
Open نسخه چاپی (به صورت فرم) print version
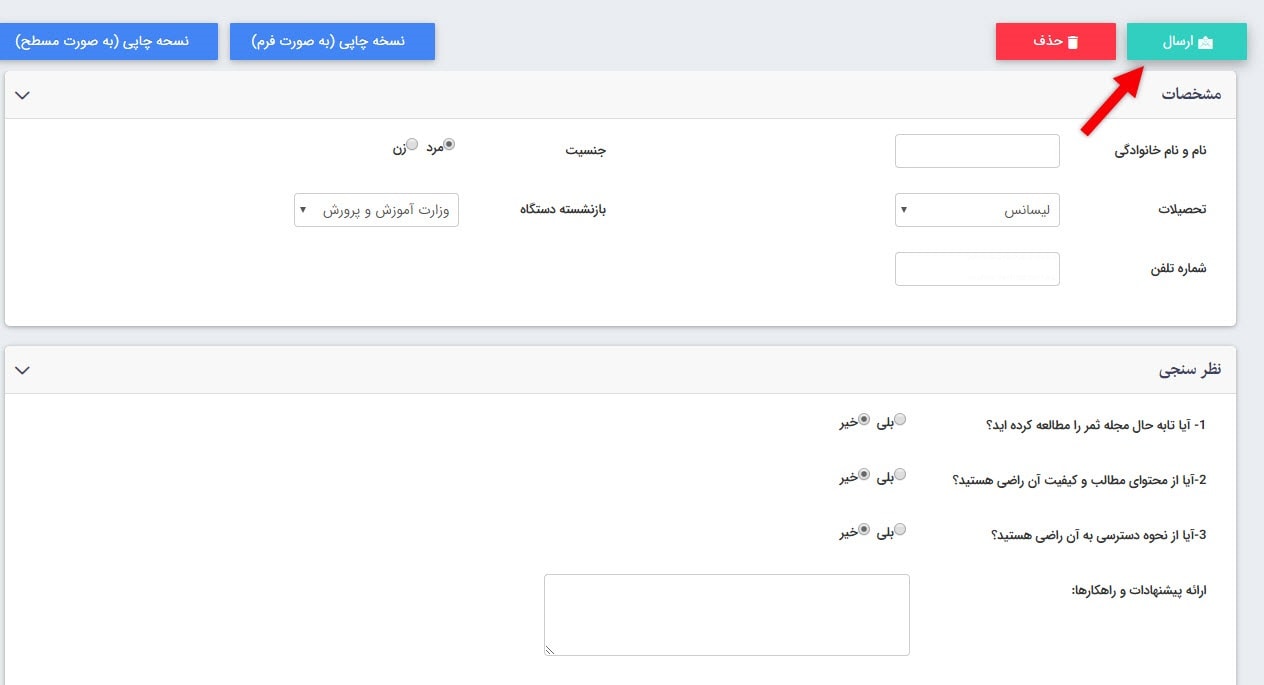click(332, 41)
